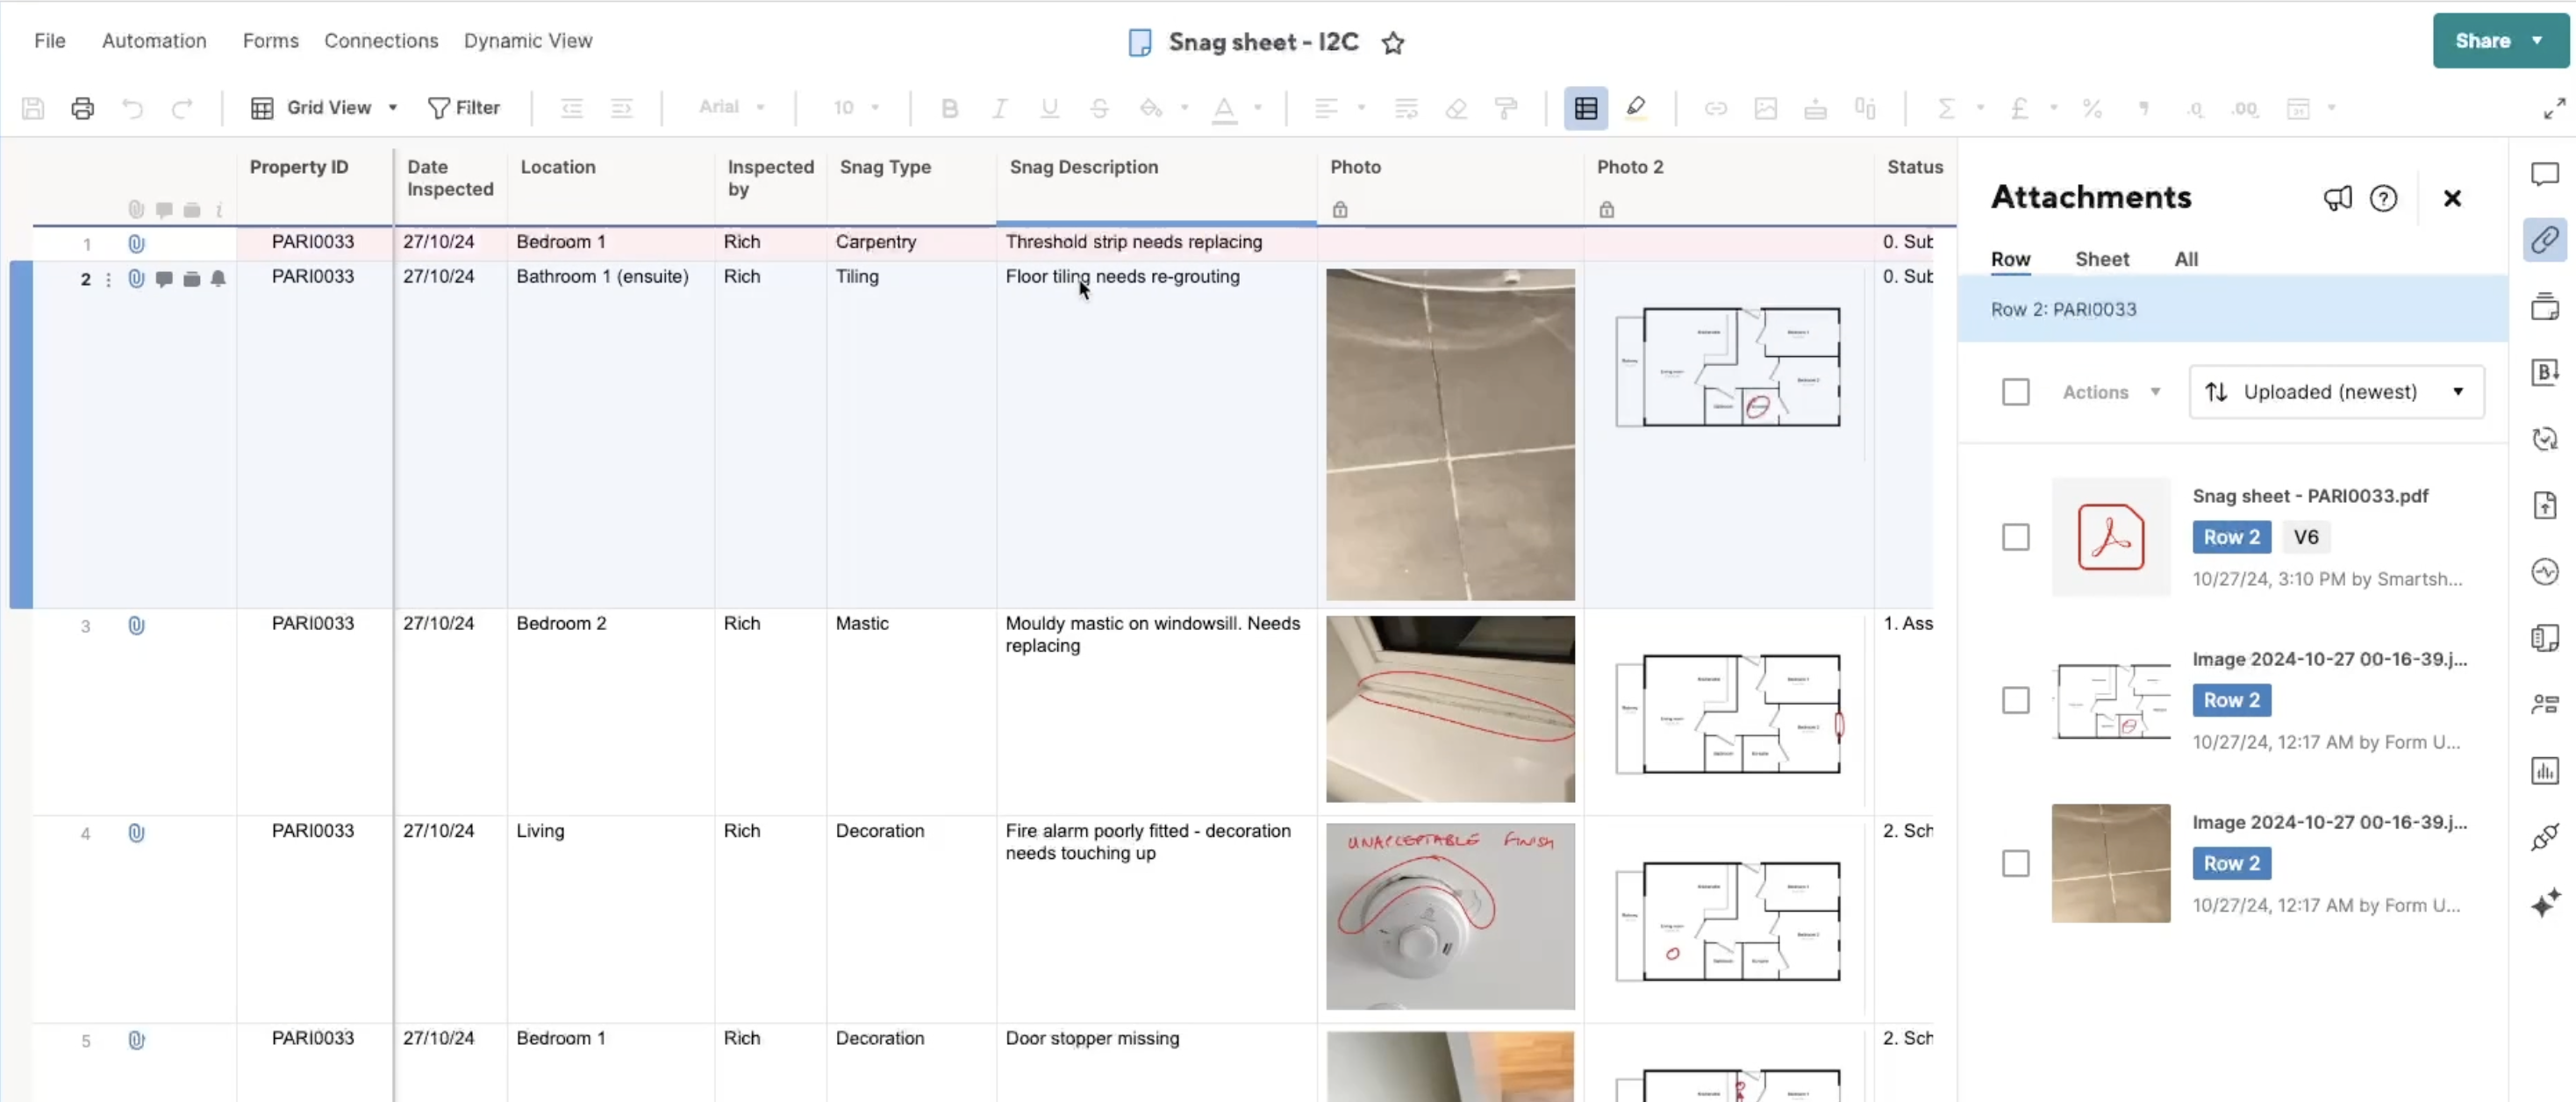The width and height of the screenshot is (2576, 1102).
Task: Apply underline formatting
Action: (1049, 108)
